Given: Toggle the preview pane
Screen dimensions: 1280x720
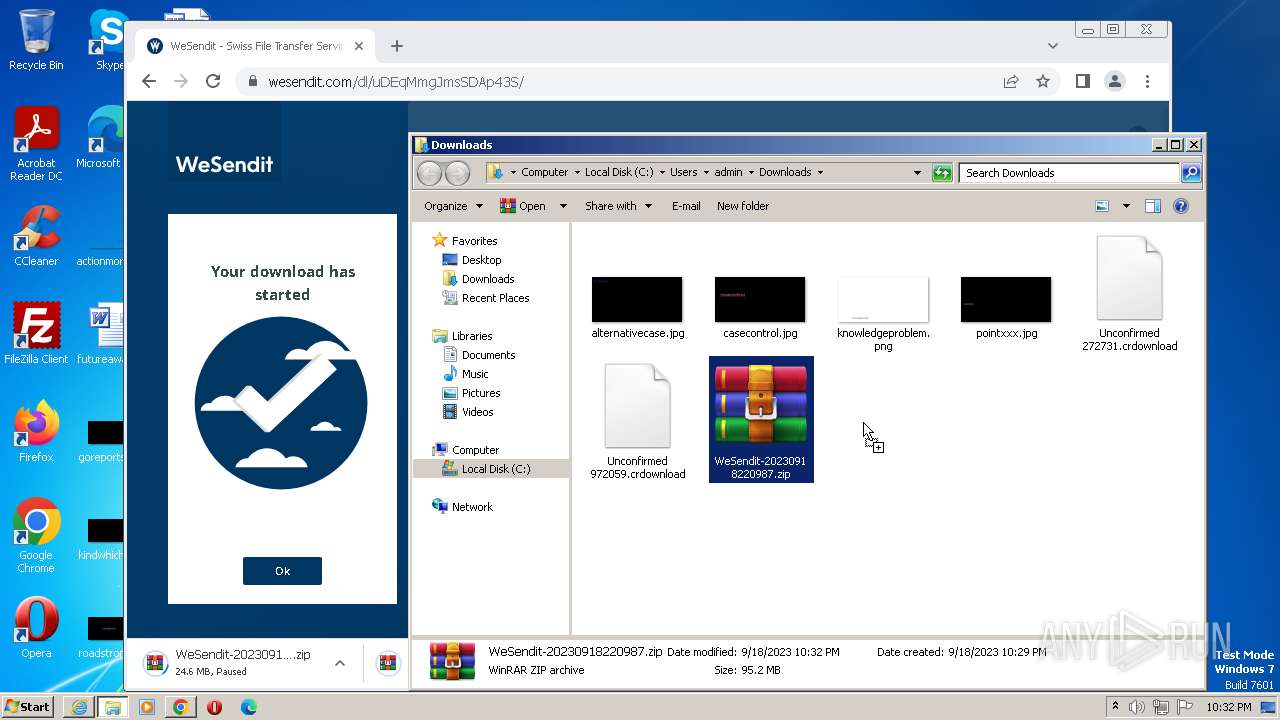Looking at the screenshot, I should tap(1153, 206).
